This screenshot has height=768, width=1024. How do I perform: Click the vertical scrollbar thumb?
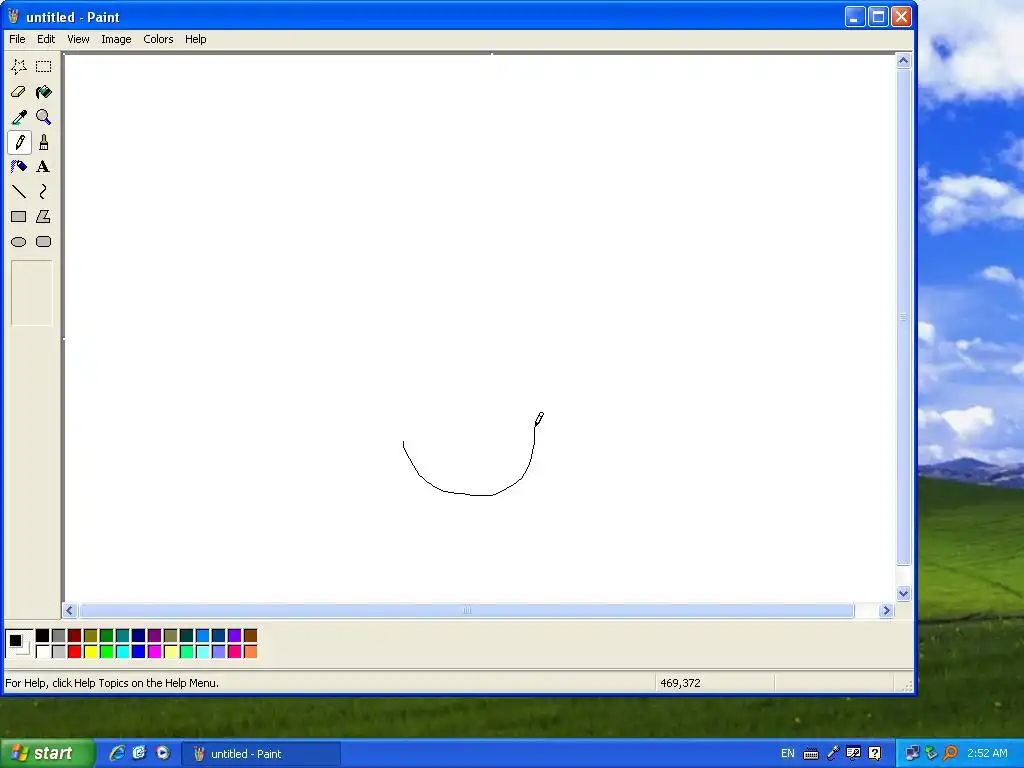point(904,317)
